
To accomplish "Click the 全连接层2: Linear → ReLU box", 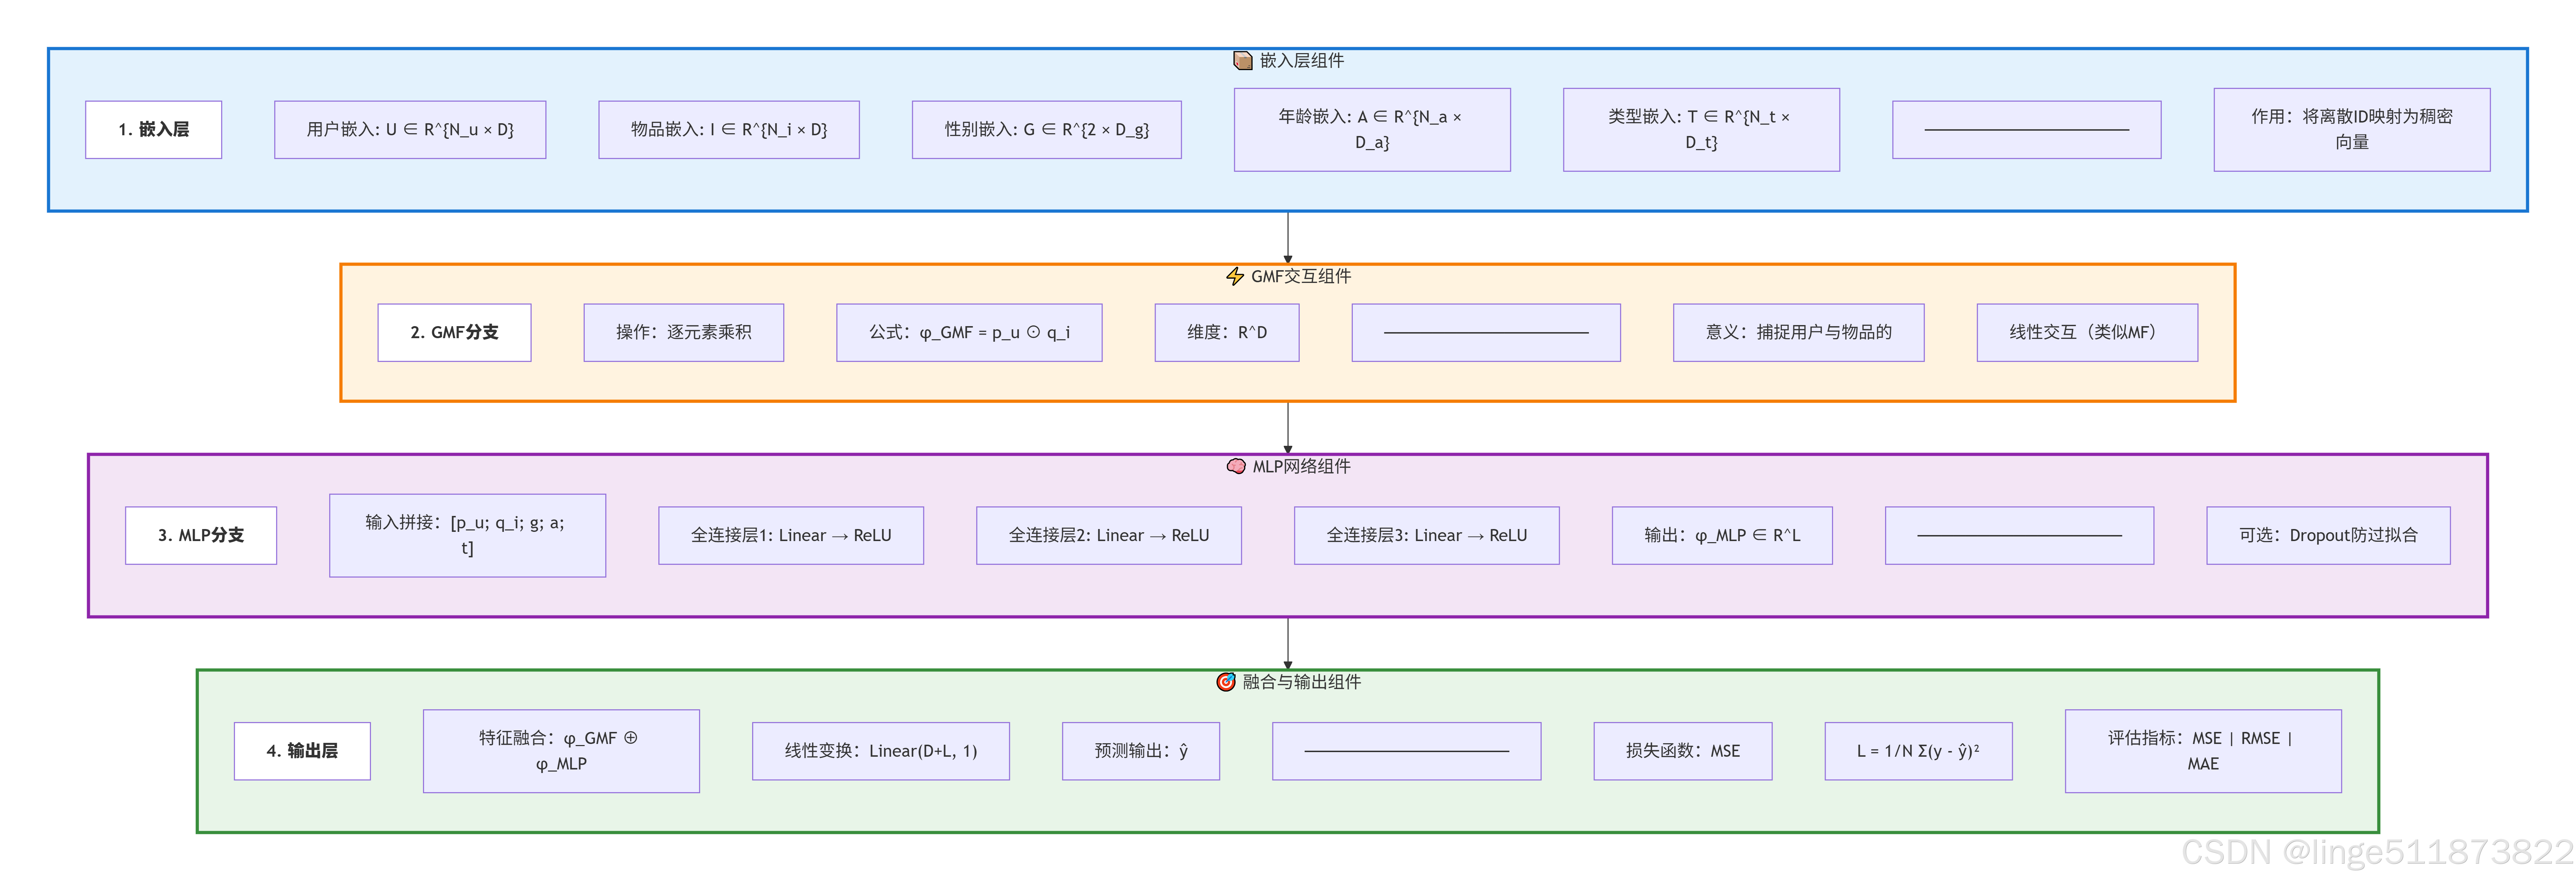I will 1109,536.
